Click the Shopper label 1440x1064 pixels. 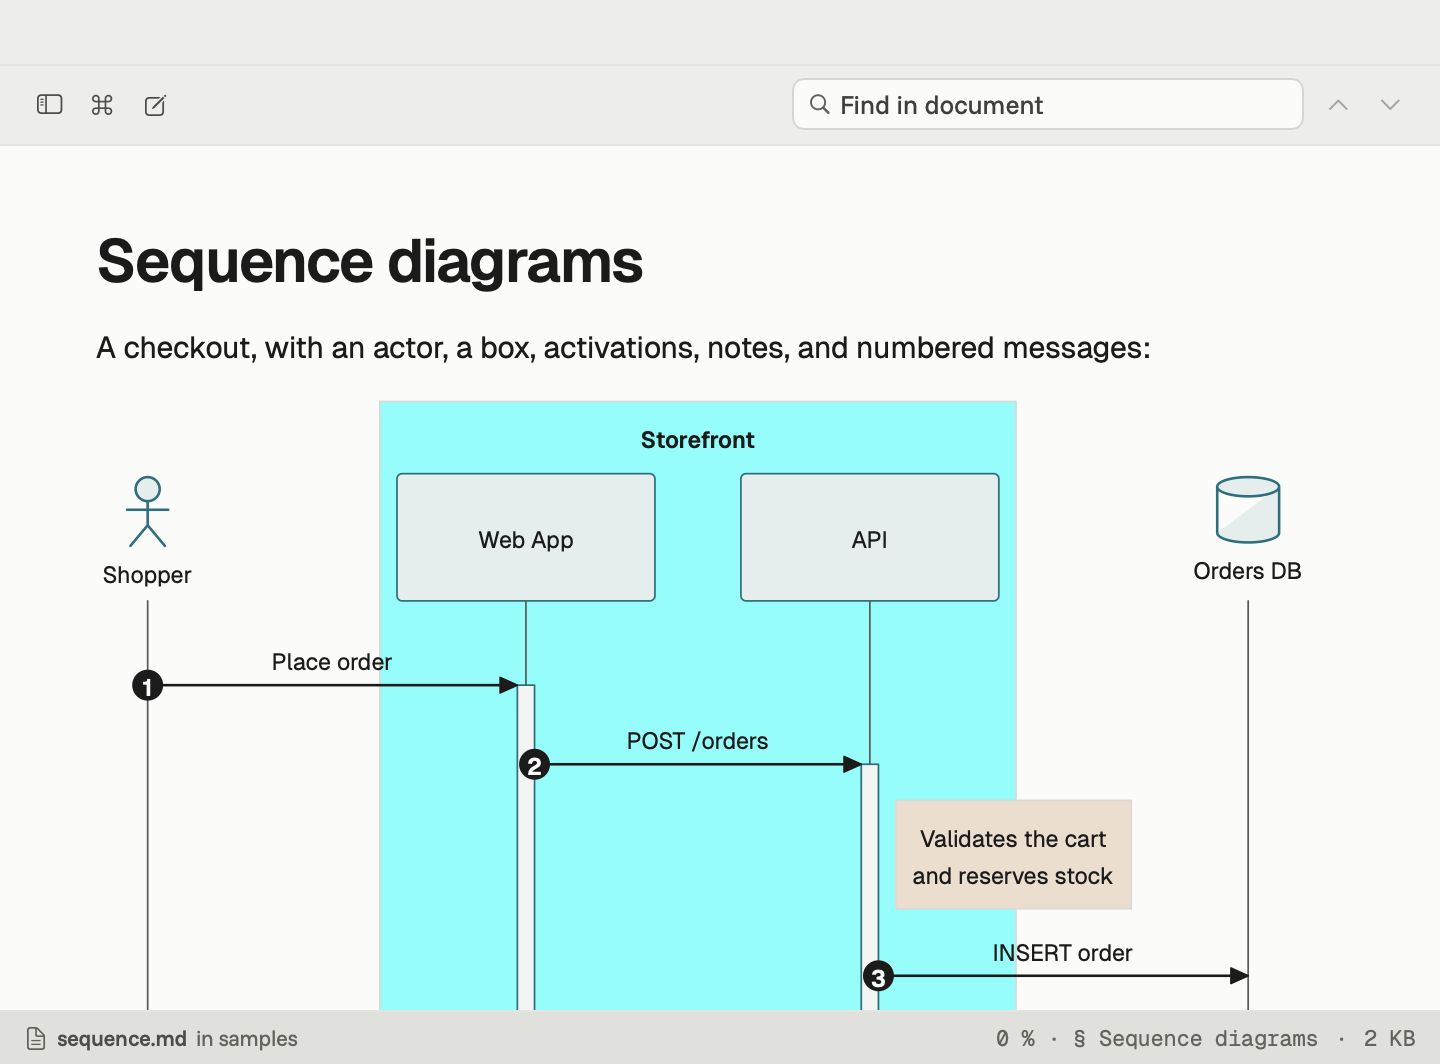[147, 575]
